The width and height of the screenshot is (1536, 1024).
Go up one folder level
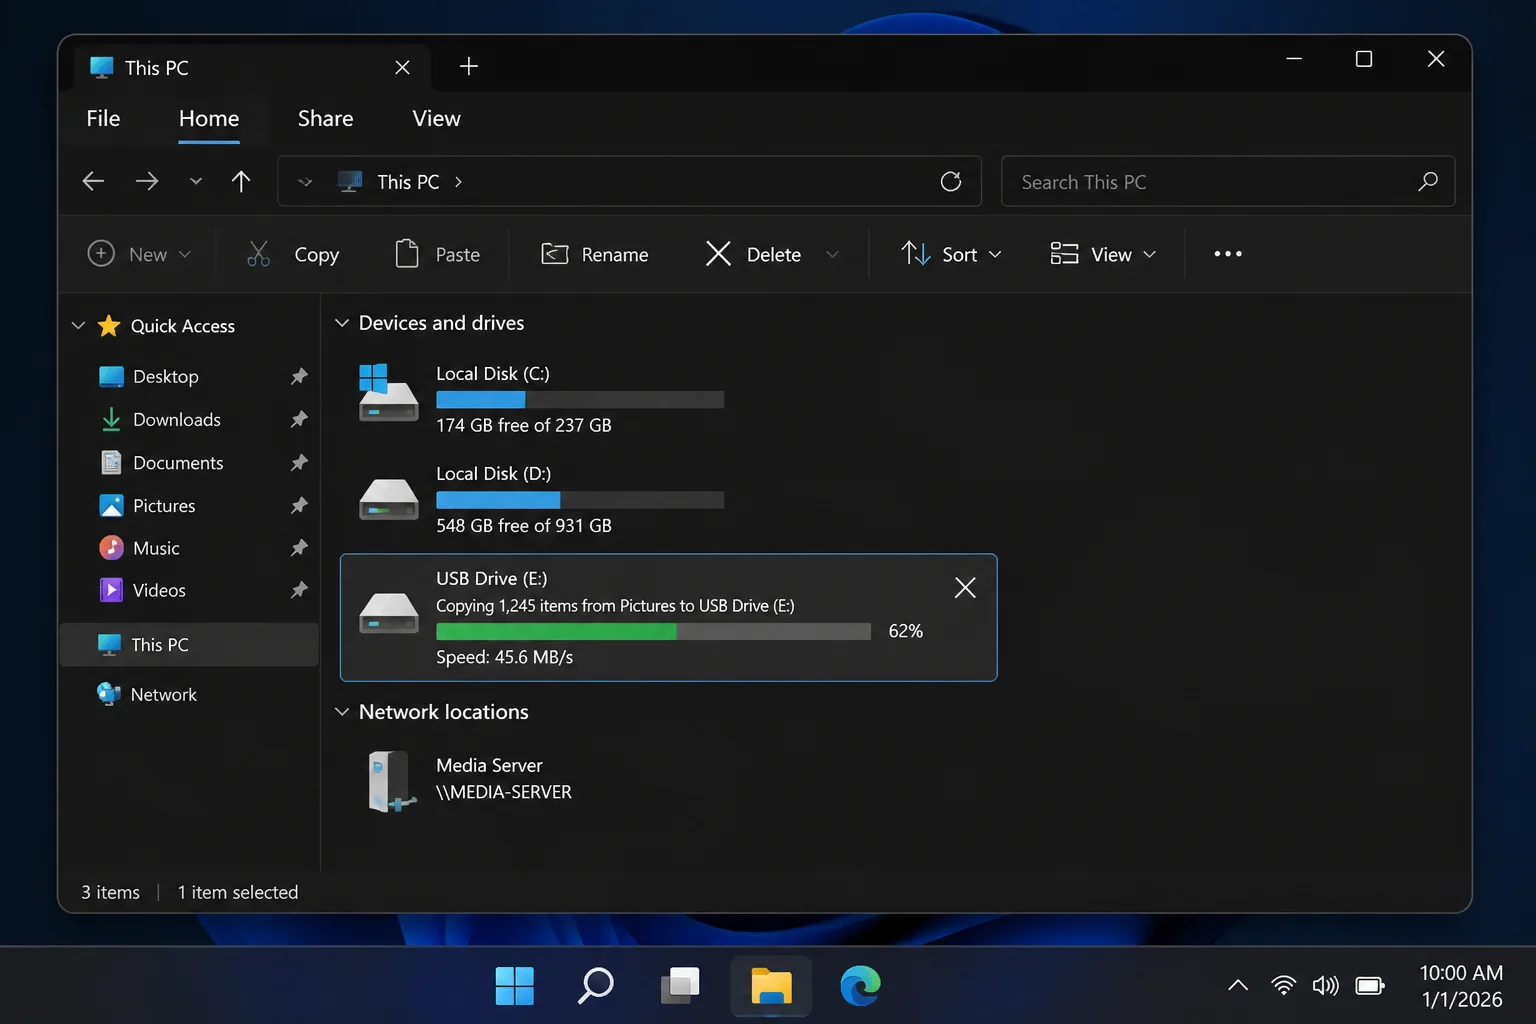point(241,181)
